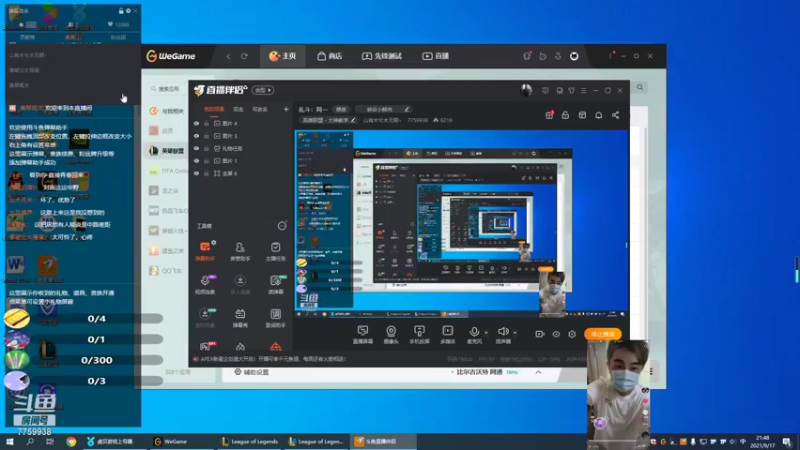Select 英雄联盟 in the WeGame sidebar
Viewport: 800px width, 450px height.
pos(167,151)
